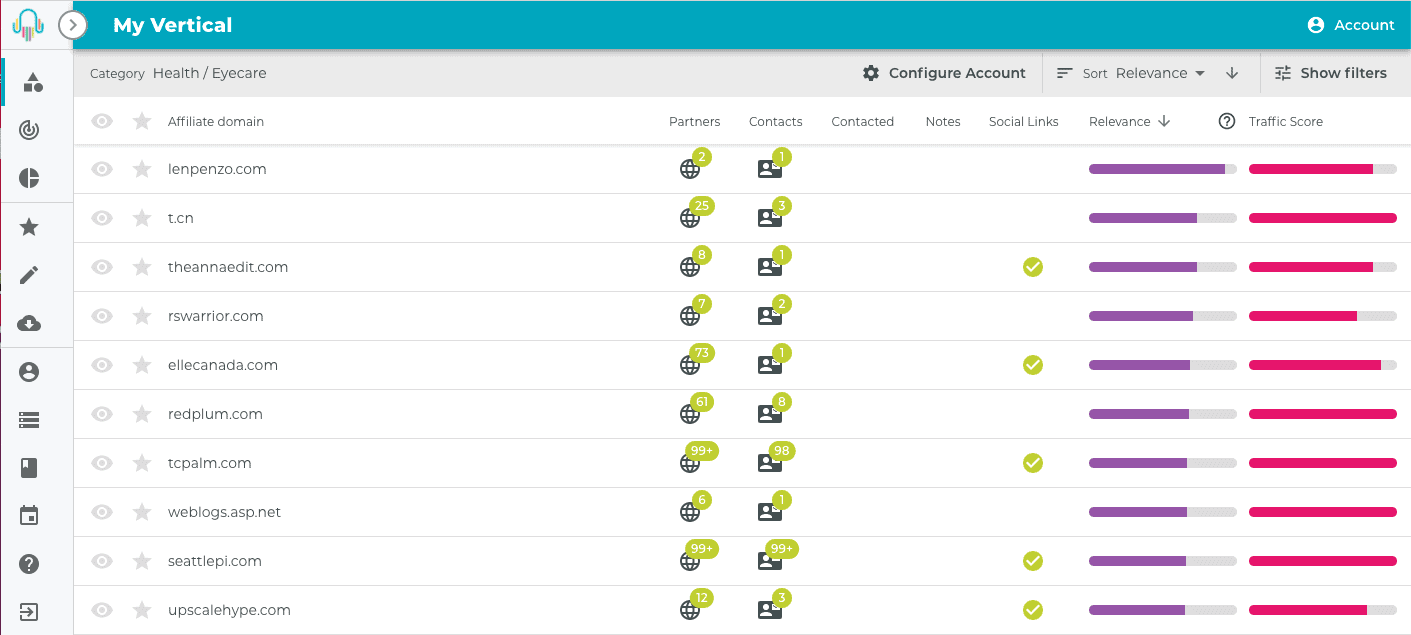Open the lenpenzo.com affiliate domain
Viewport: 1411px width, 635px height.
pyautogui.click(x=217, y=169)
